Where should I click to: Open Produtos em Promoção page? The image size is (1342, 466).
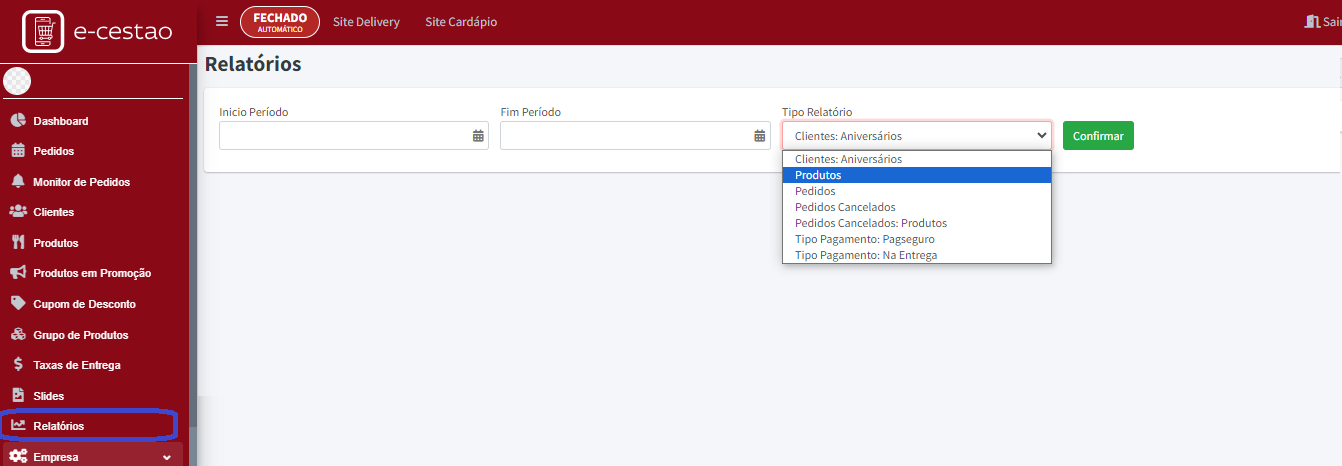[93, 273]
